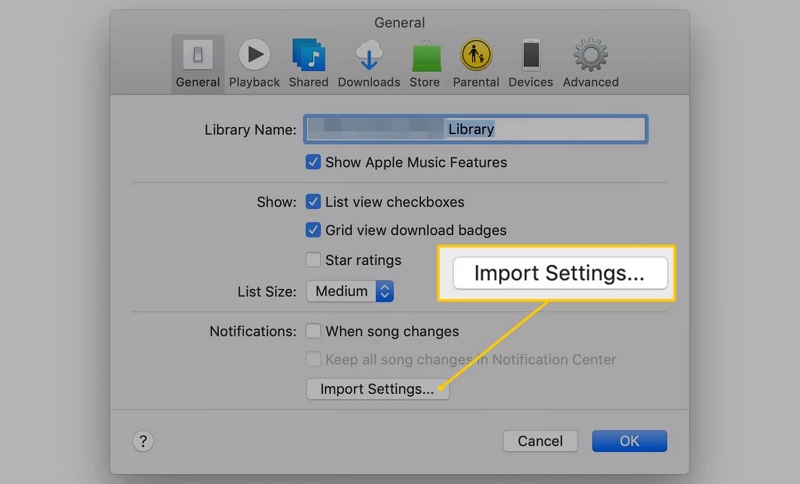Screen dimensions: 800x484
Task: Enable Star ratings checkbox
Action: coord(313,260)
